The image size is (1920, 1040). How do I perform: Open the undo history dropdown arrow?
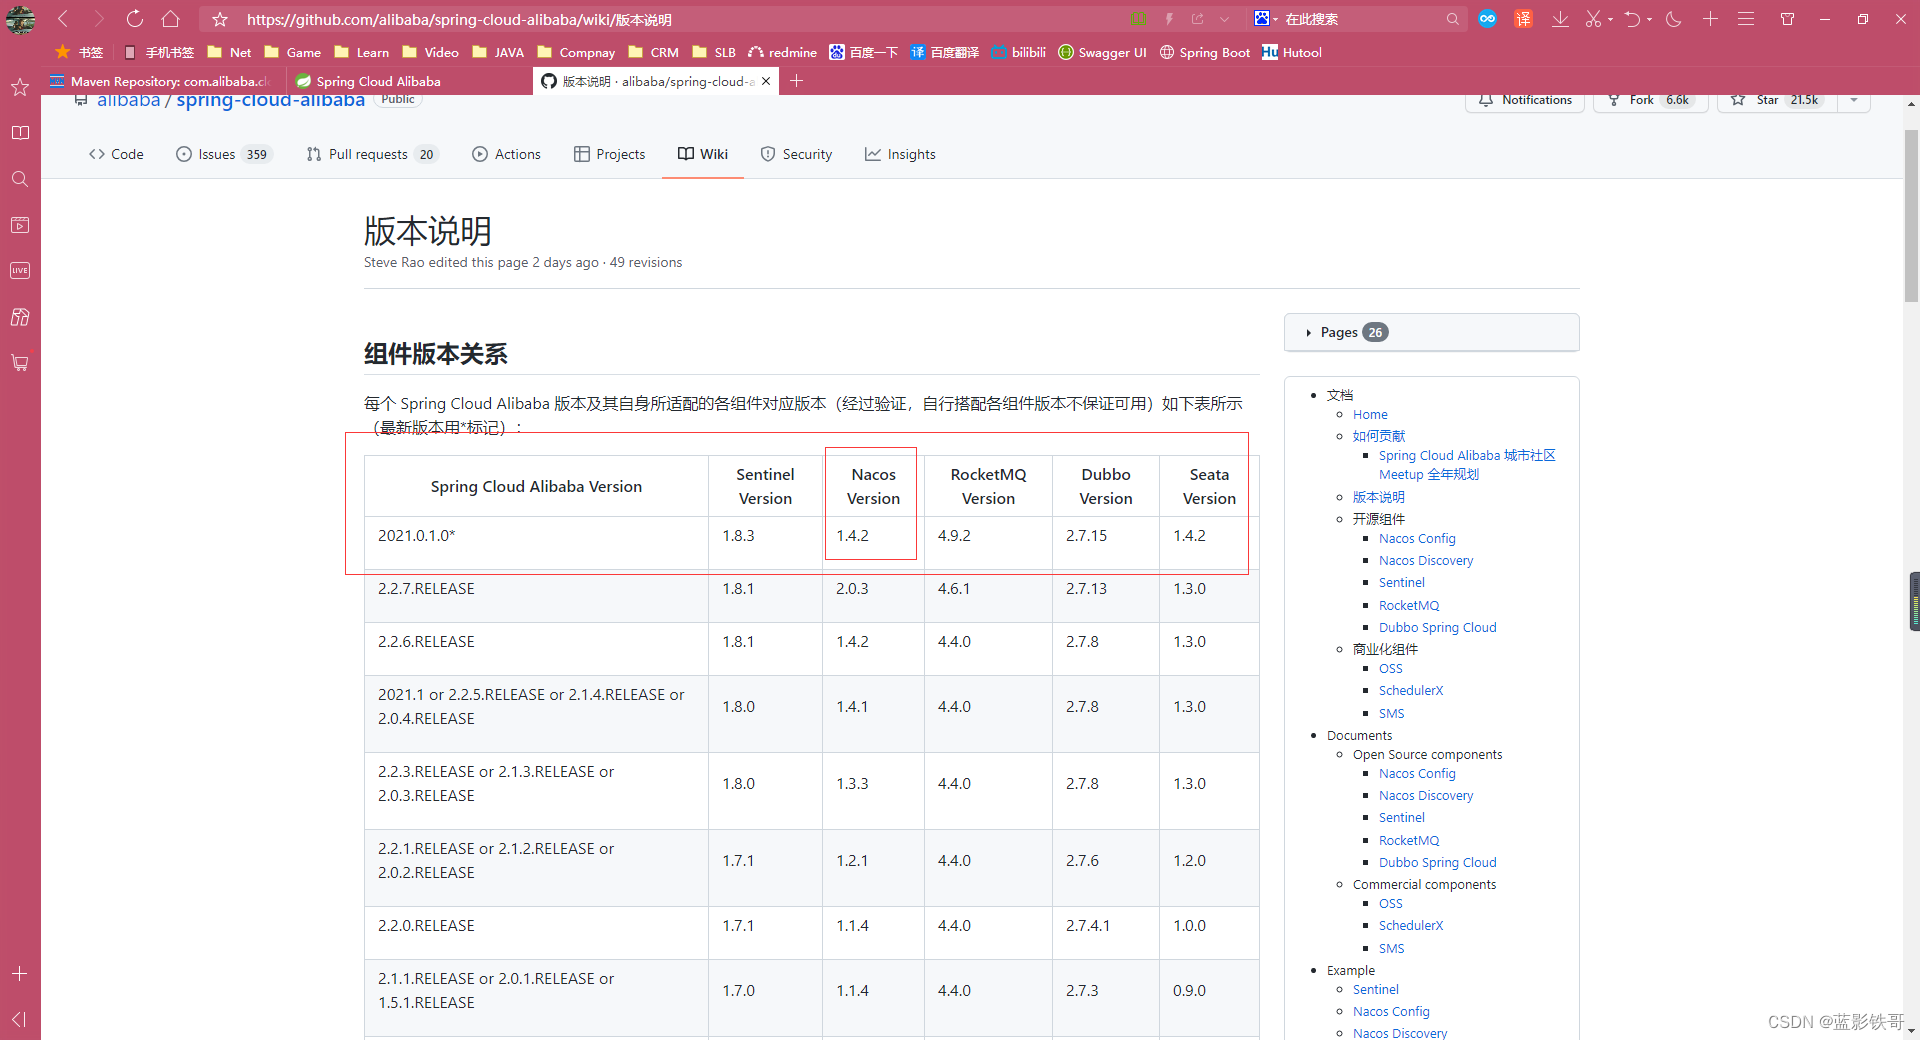1649,19
